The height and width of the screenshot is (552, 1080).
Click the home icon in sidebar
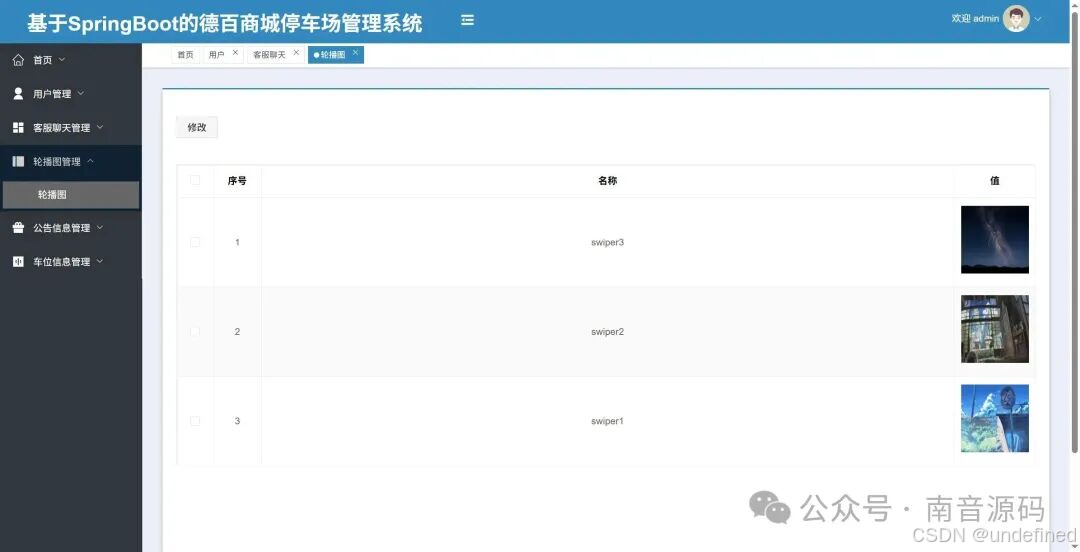19,60
